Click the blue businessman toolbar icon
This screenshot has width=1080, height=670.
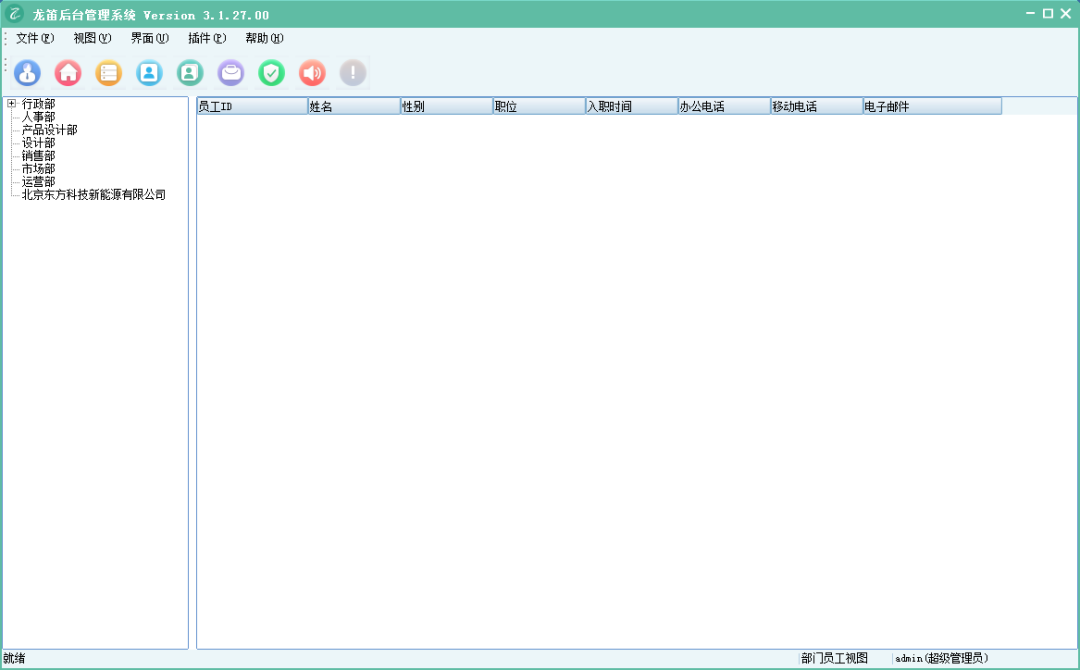coord(28,73)
